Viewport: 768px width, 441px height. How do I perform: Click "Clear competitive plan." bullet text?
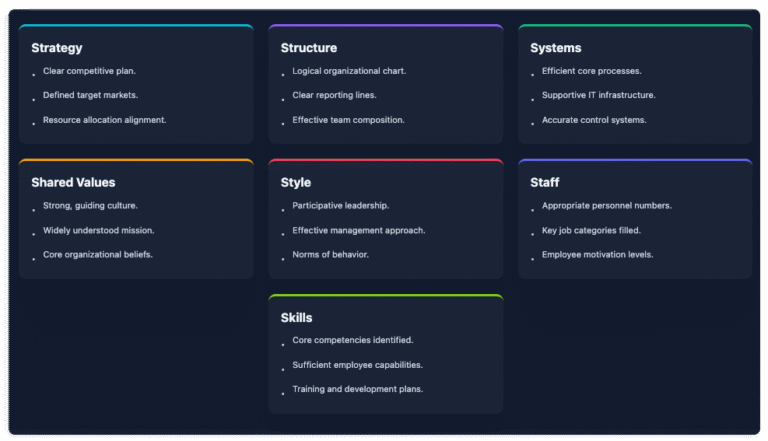(89, 71)
